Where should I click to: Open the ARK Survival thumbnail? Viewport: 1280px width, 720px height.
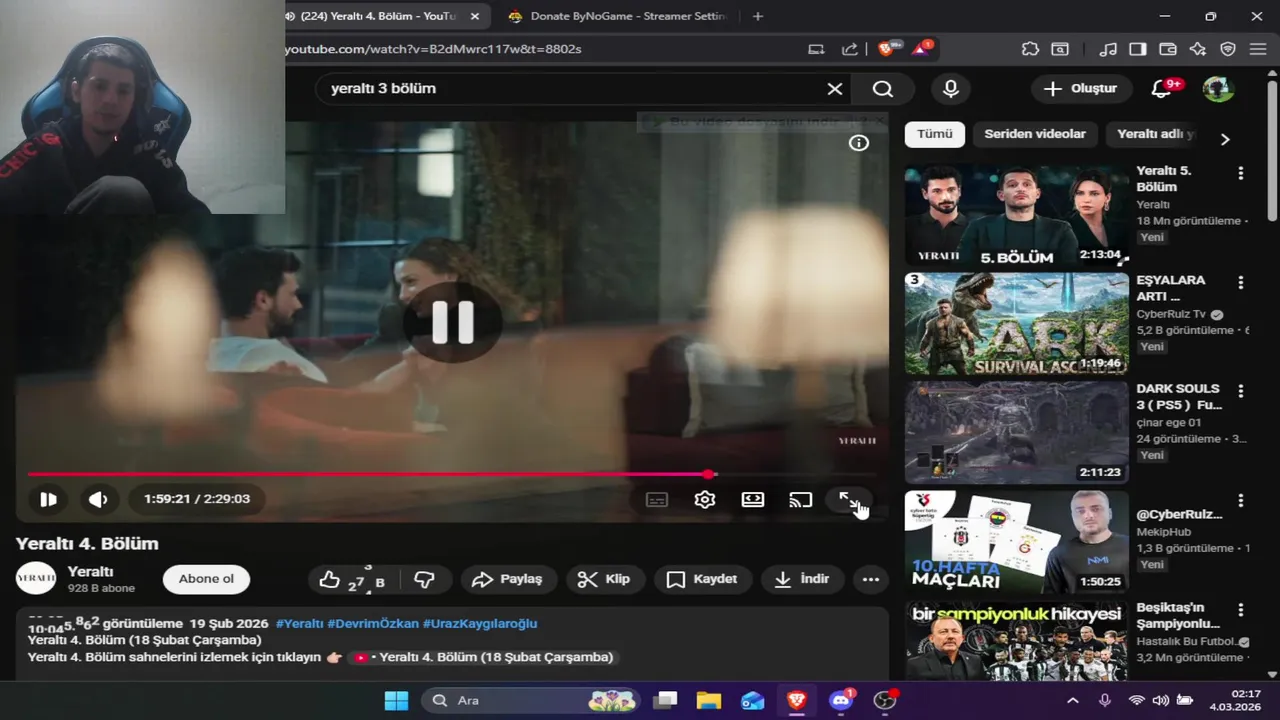[1017, 324]
